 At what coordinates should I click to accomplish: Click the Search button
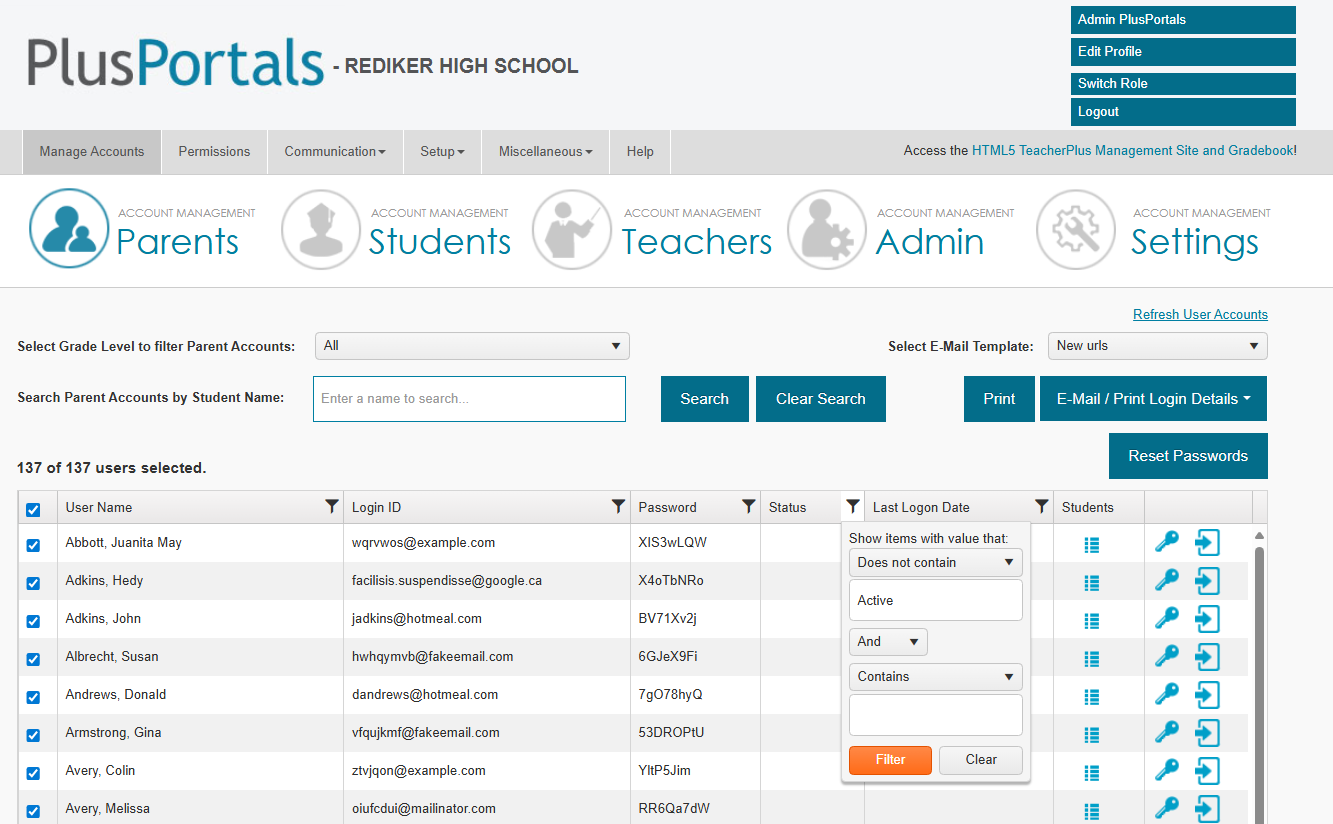coord(705,399)
